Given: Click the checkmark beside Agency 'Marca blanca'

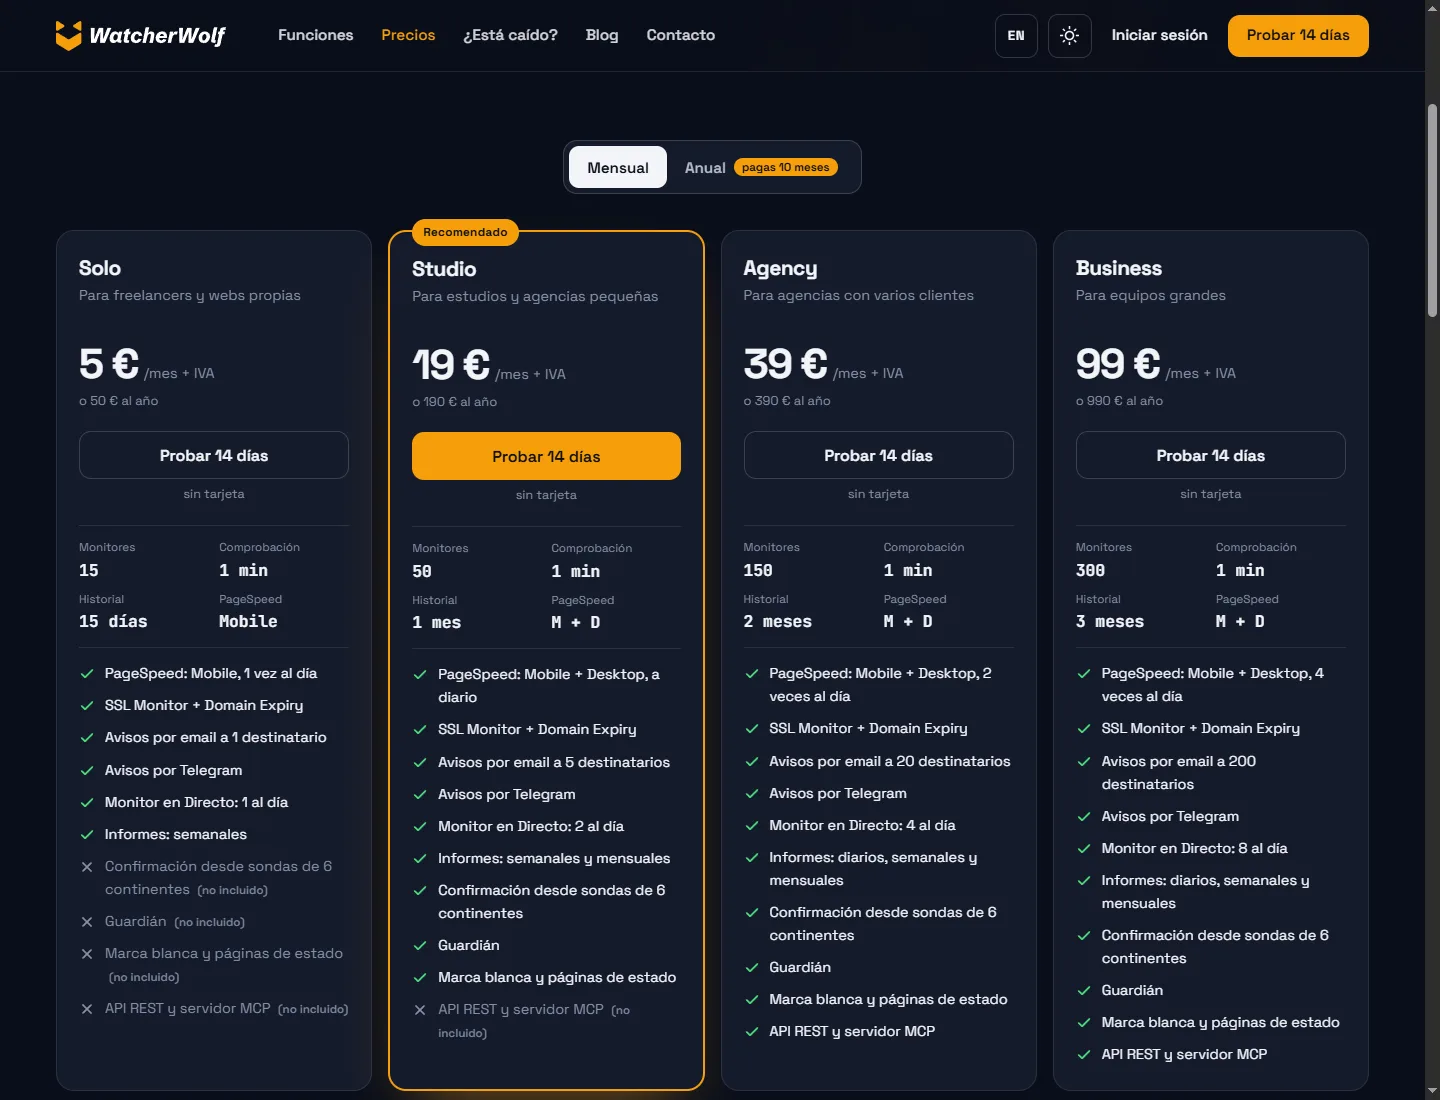Looking at the screenshot, I should [x=752, y=1000].
